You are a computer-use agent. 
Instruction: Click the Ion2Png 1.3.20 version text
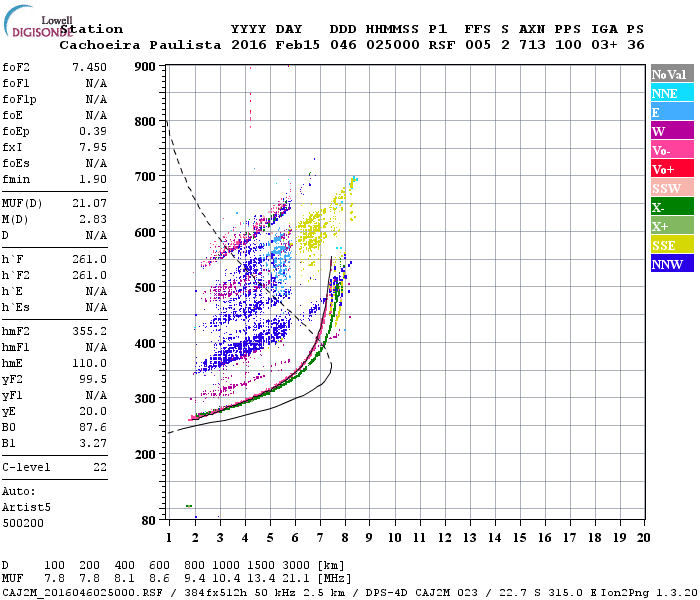tap(650, 593)
